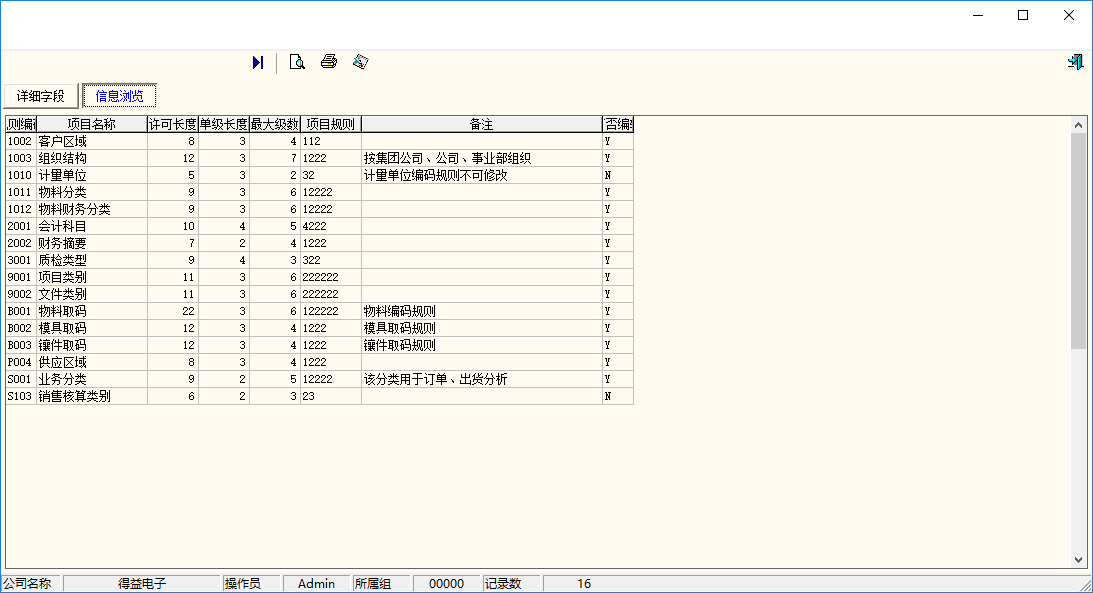Click the scrollbar up arrow

tap(1078, 125)
